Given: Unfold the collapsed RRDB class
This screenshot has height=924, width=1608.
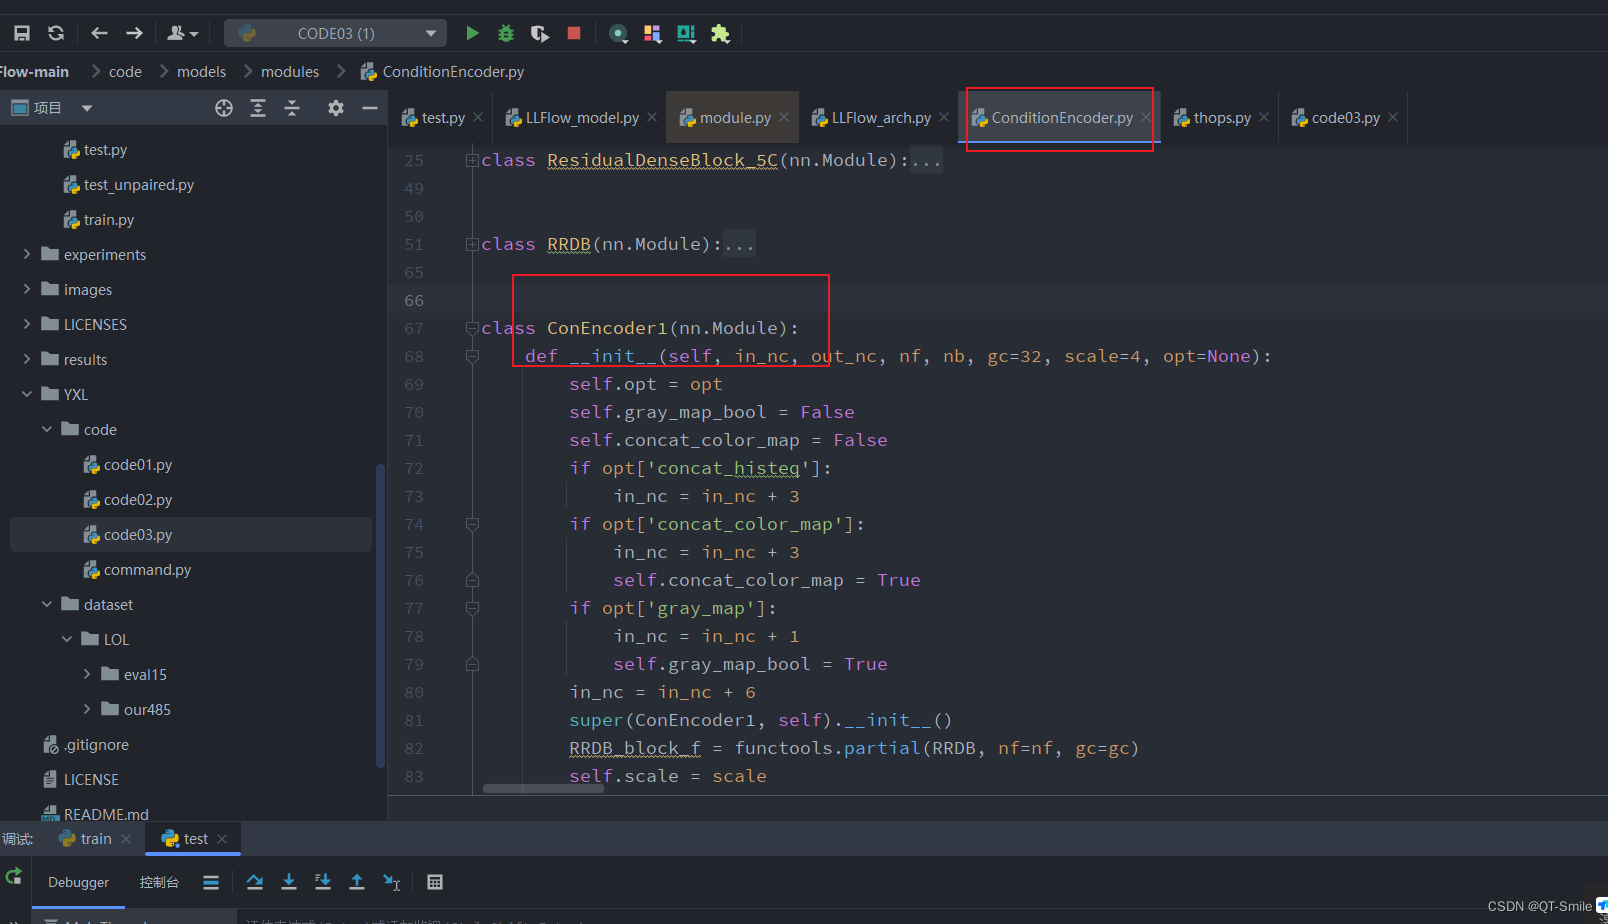Looking at the screenshot, I should (472, 244).
